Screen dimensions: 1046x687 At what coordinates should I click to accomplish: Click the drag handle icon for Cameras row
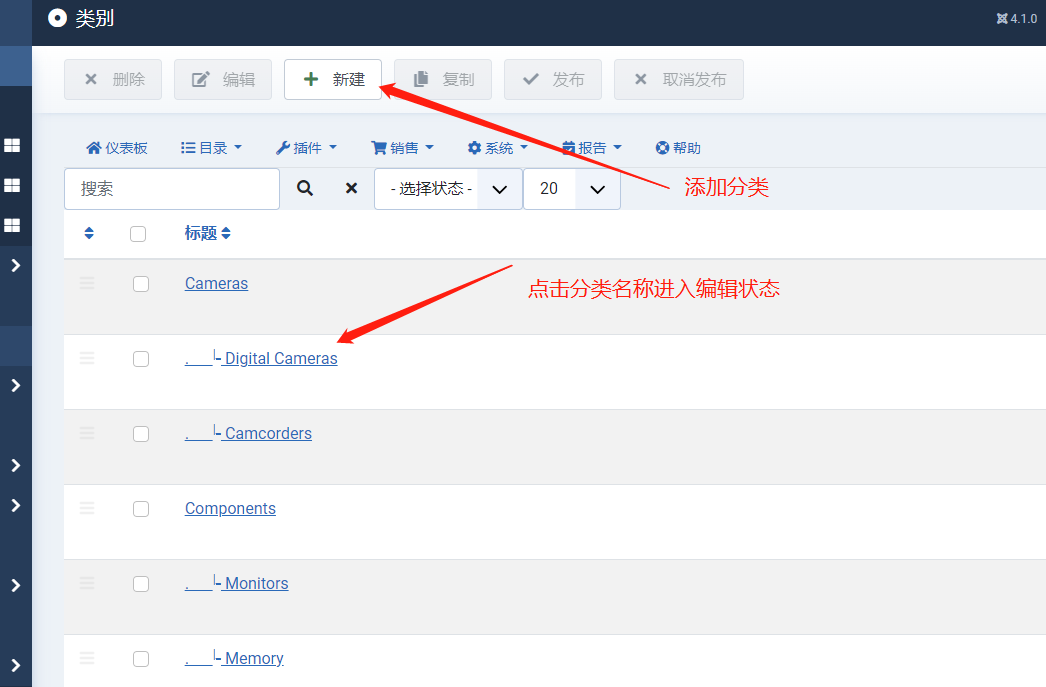[87, 284]
